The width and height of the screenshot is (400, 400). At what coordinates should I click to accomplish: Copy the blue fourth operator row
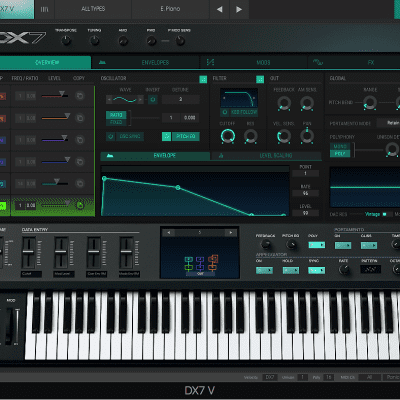tap(80, 162)
